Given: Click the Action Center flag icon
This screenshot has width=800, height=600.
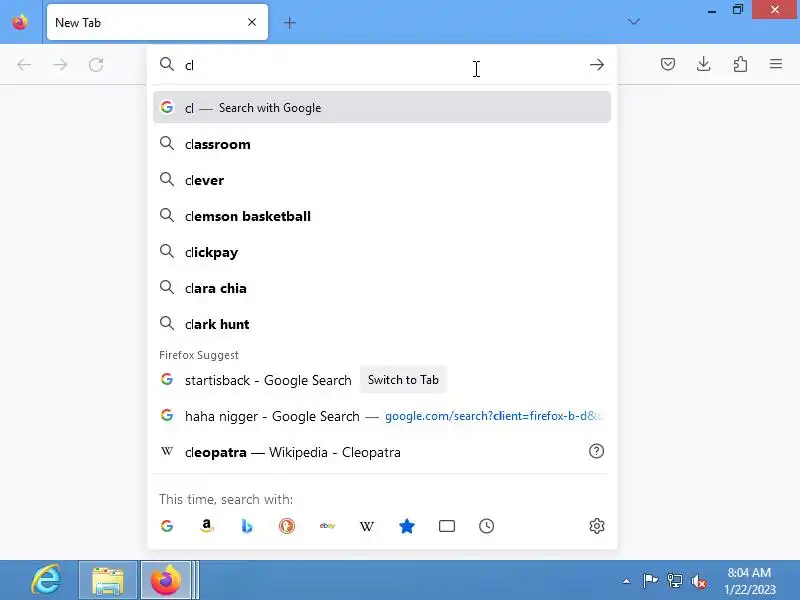Looking at the screenshot, I should [650, 581].
